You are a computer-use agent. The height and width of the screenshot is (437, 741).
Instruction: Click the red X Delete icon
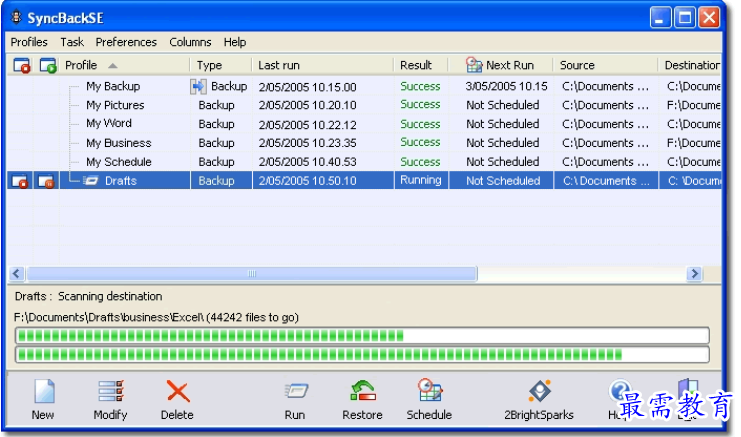pos(178,392)
